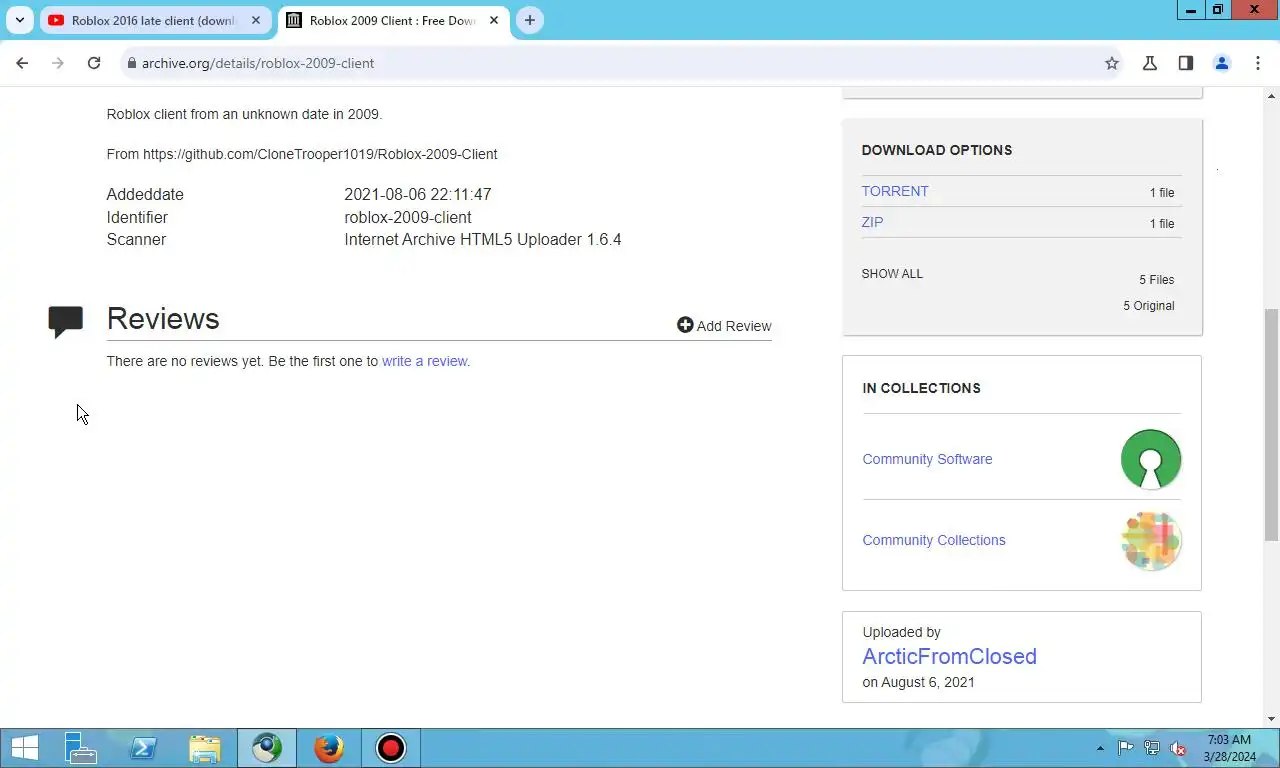This screenshot has width=1280, height=768.
Task: Open uploader ArcticFromClosed profile
Action: [949, 656]
